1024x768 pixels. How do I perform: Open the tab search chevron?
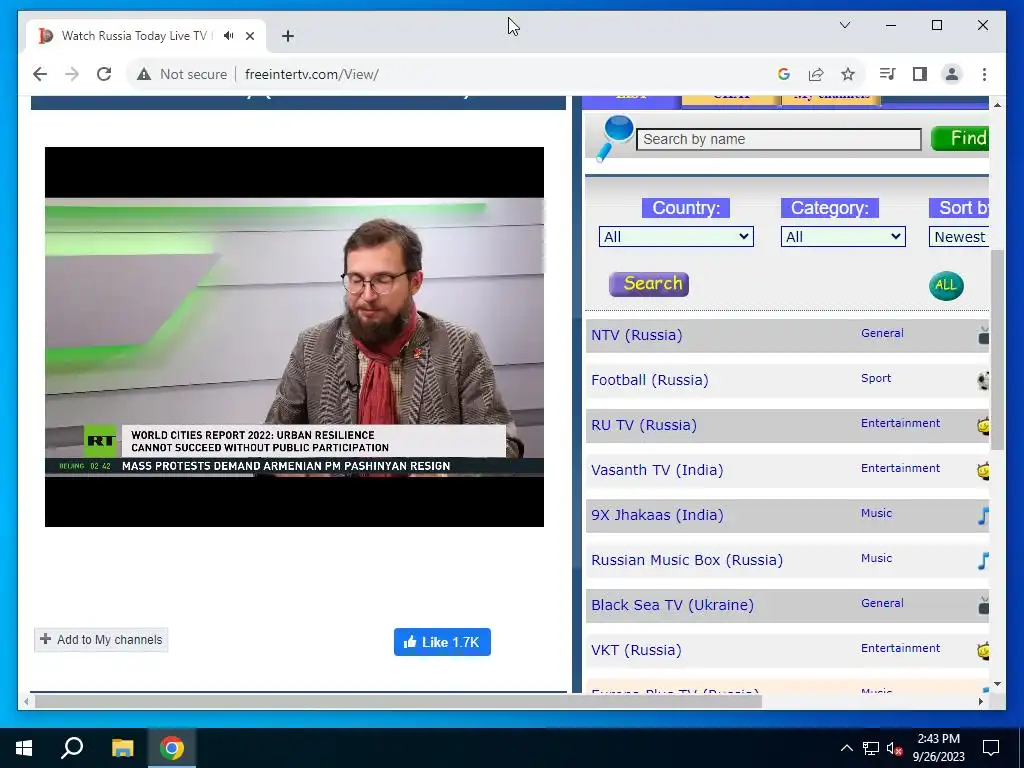point(845,25)
